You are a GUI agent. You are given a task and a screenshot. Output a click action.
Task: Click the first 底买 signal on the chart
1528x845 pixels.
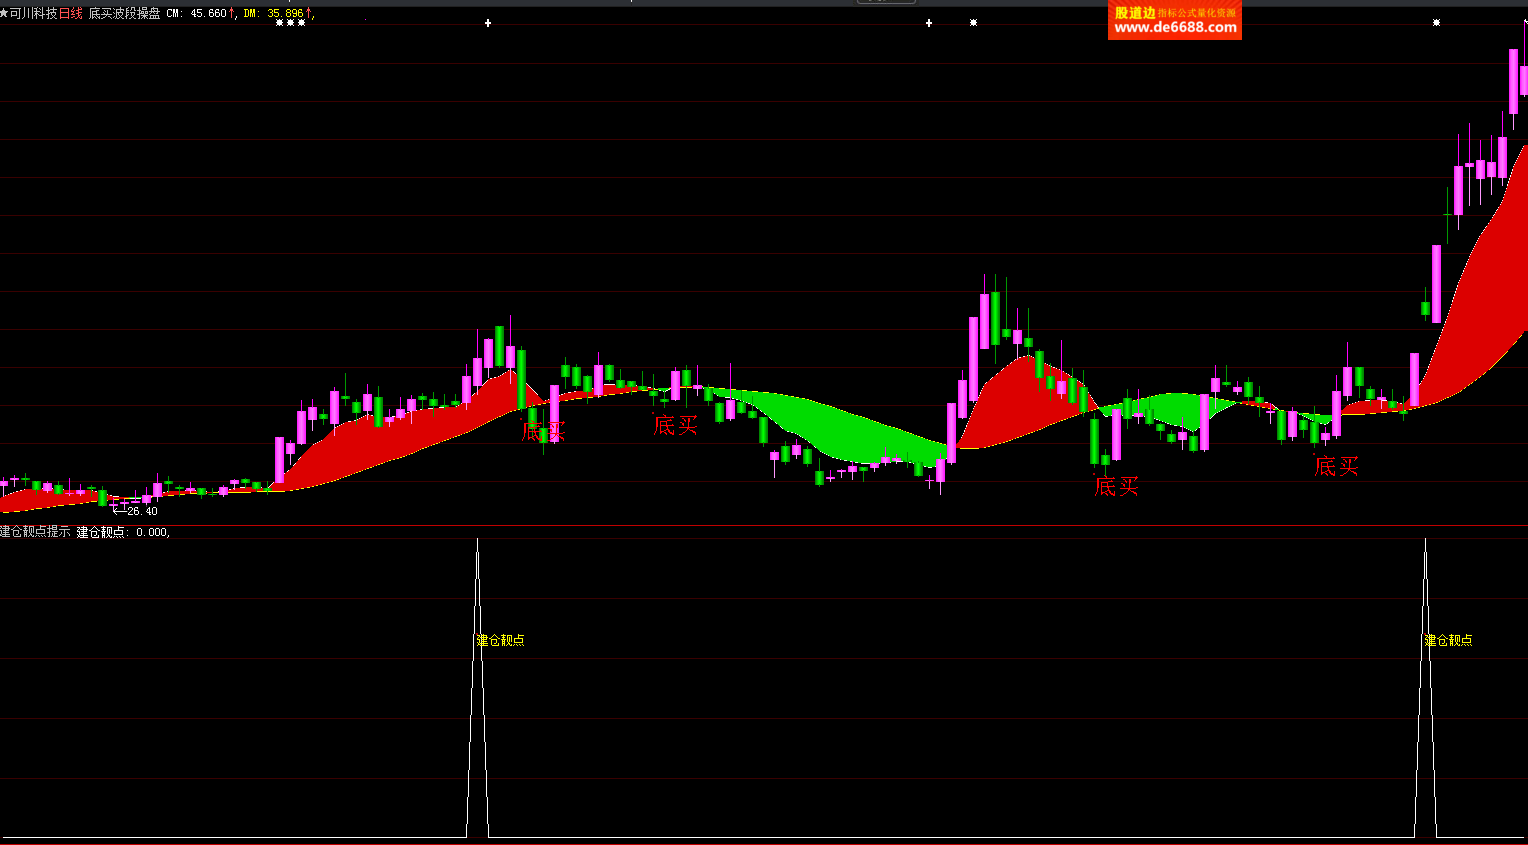pos(543,432)
